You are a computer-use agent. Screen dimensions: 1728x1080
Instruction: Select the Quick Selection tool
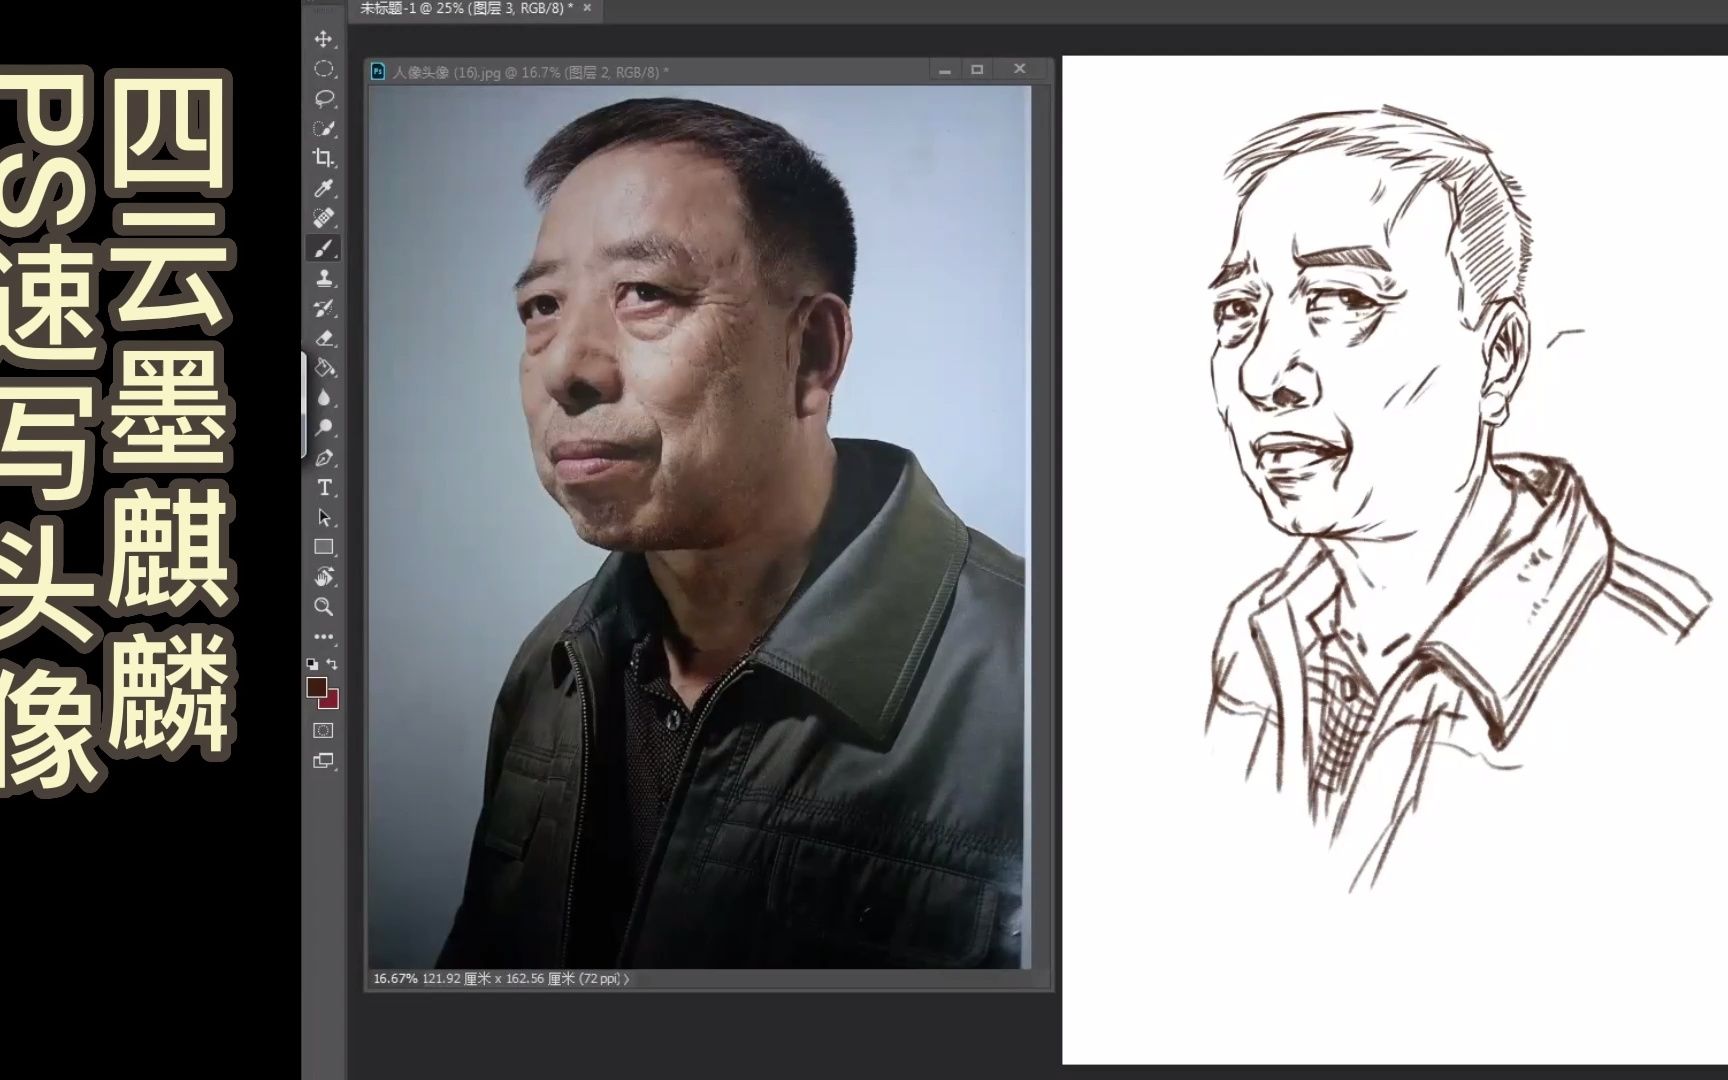(324, 129)
